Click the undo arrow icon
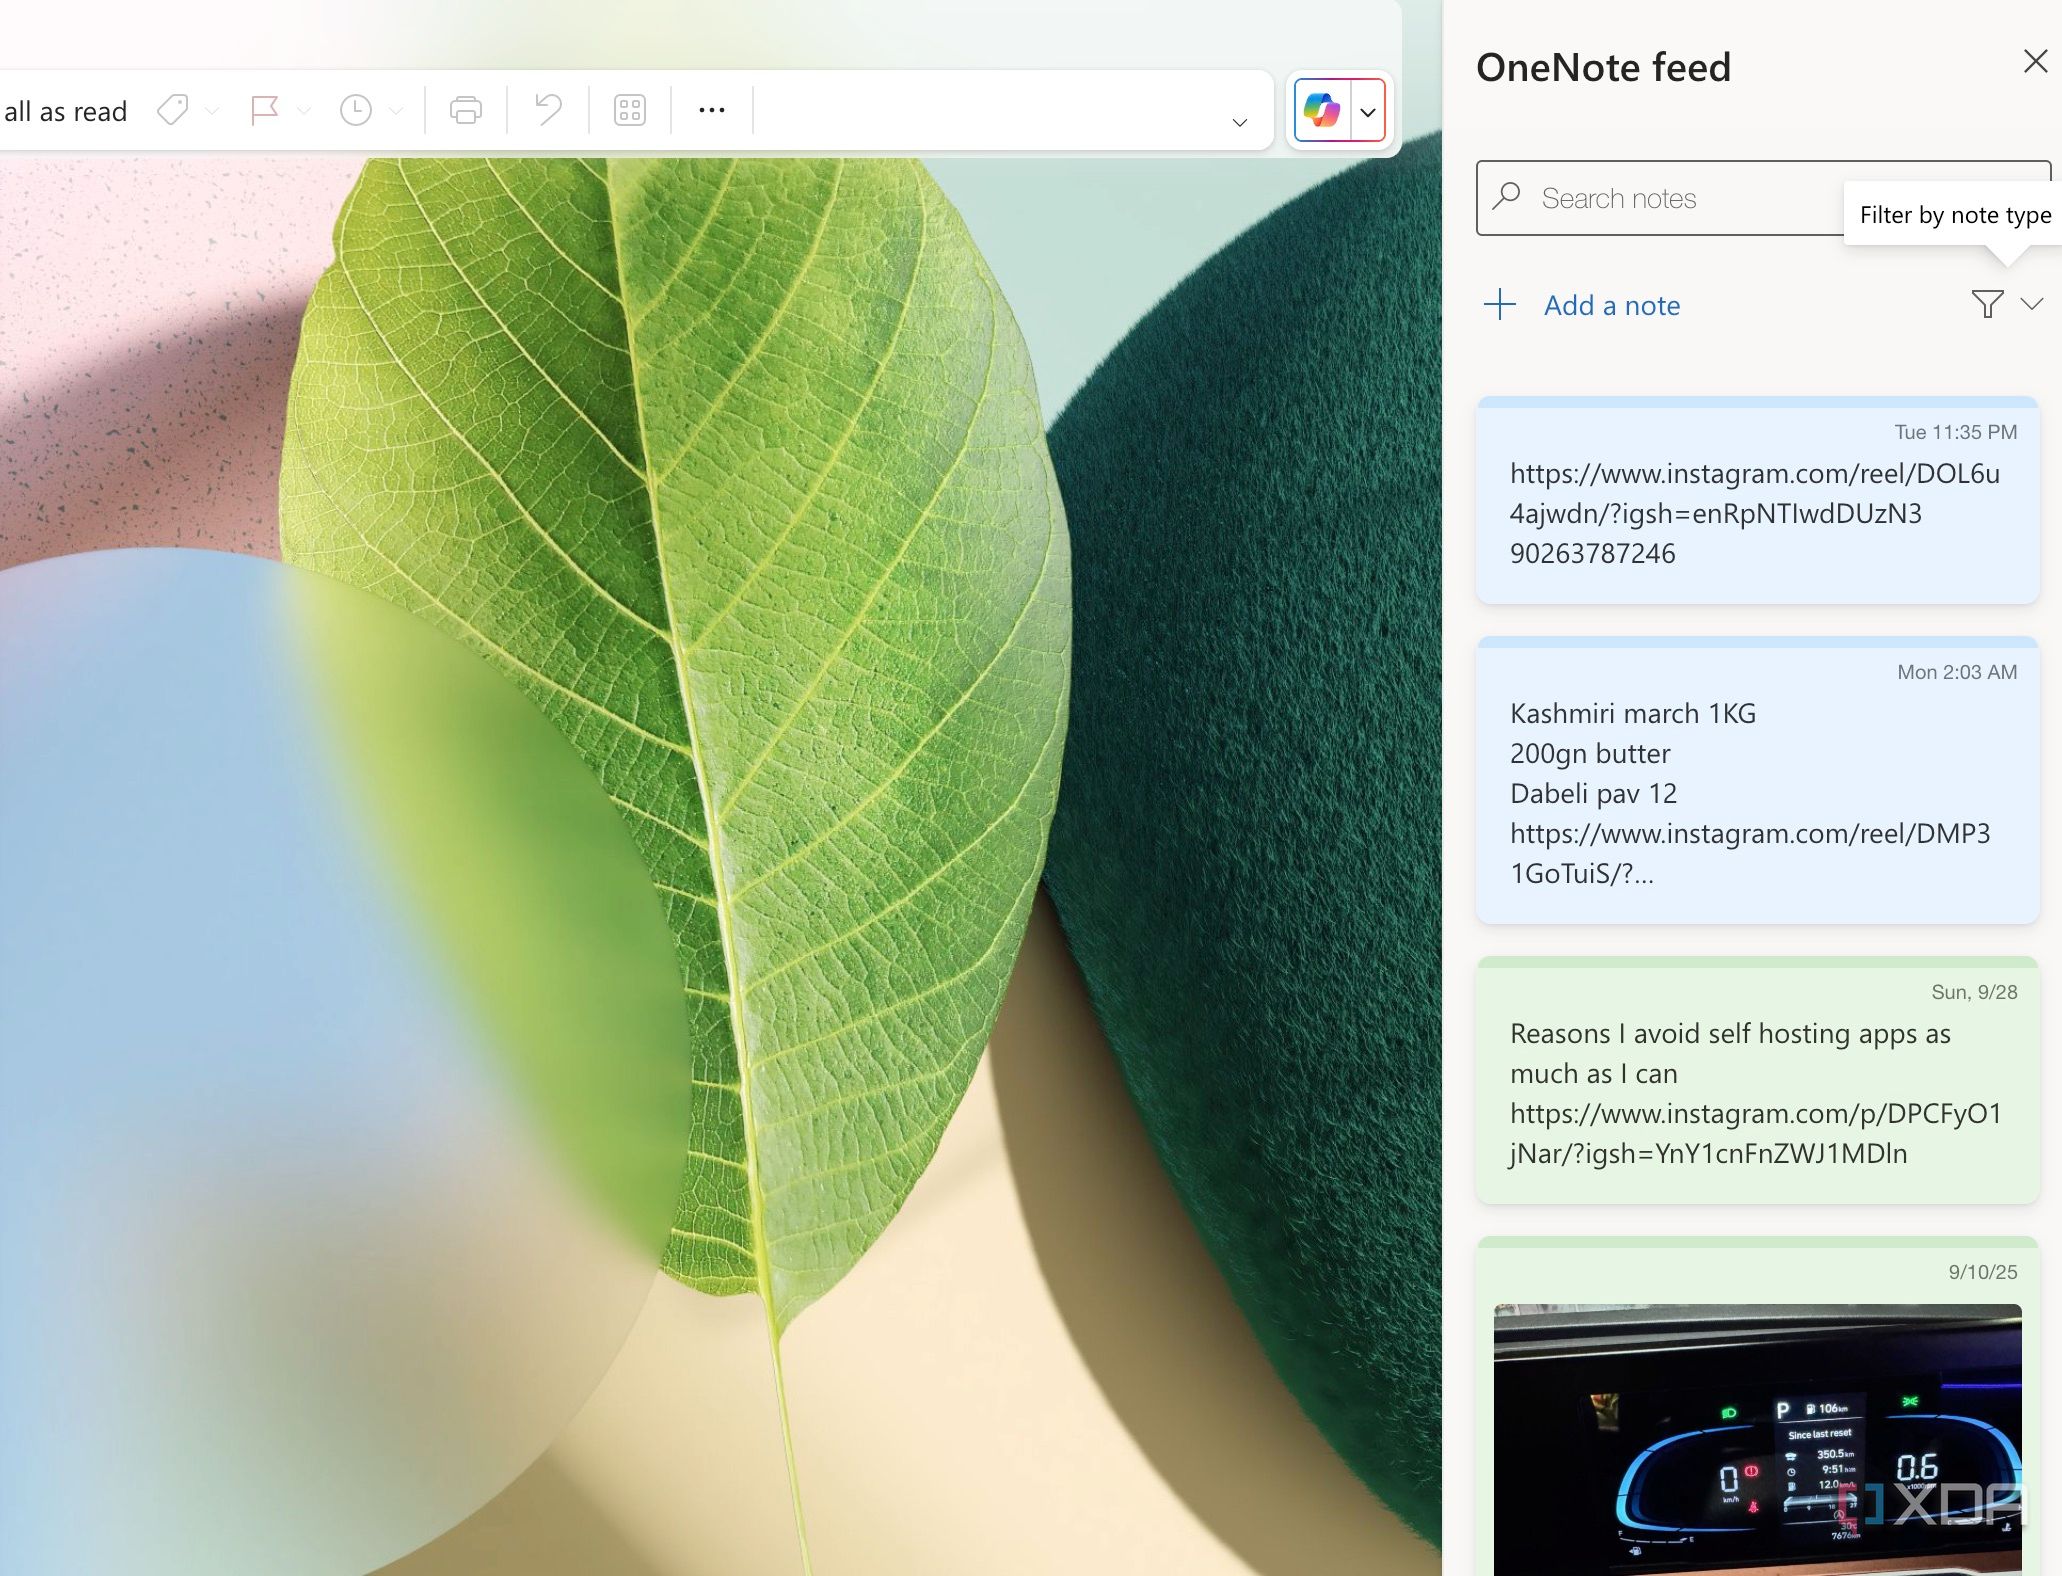Screen dimensions: 2062x1576 click(548, 110)
